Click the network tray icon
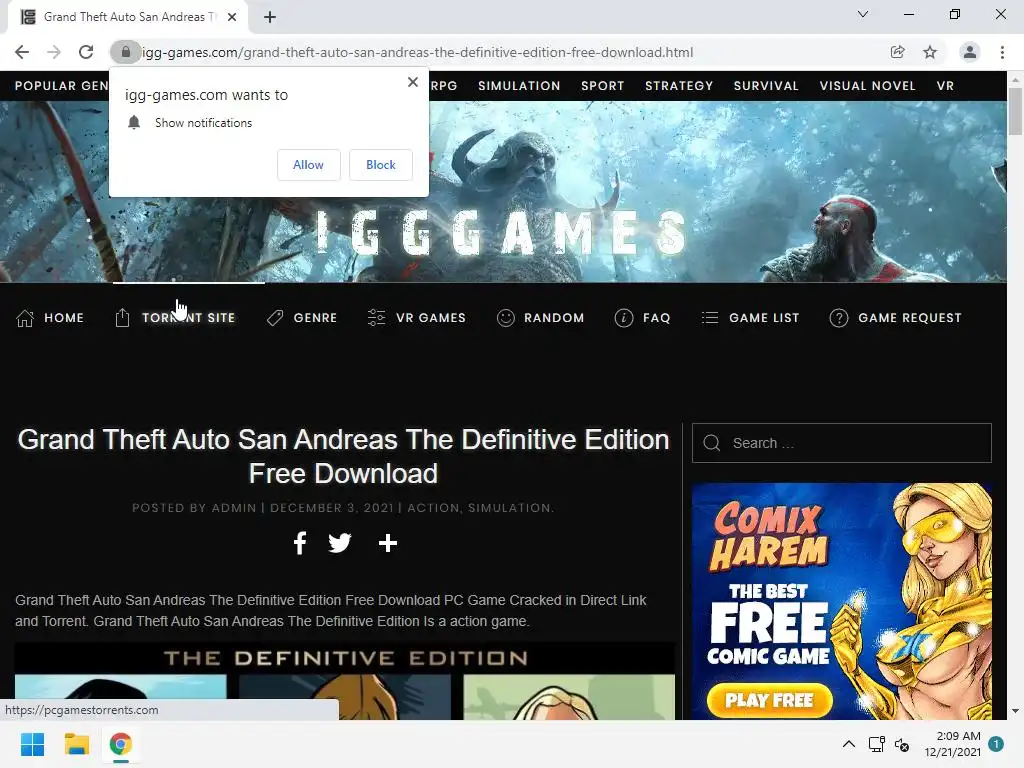 click(x=876, y=744)
